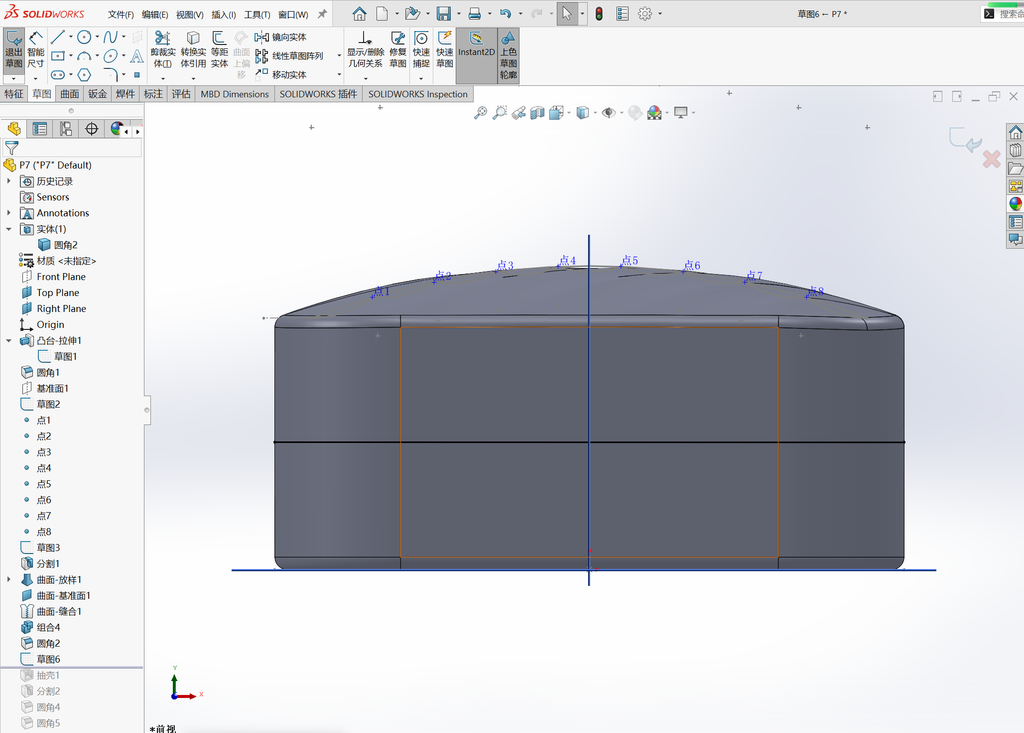1024x733 pixels.
Task: Collapse the 凸台-拉伸1 feature node
Action: (8, 340)
